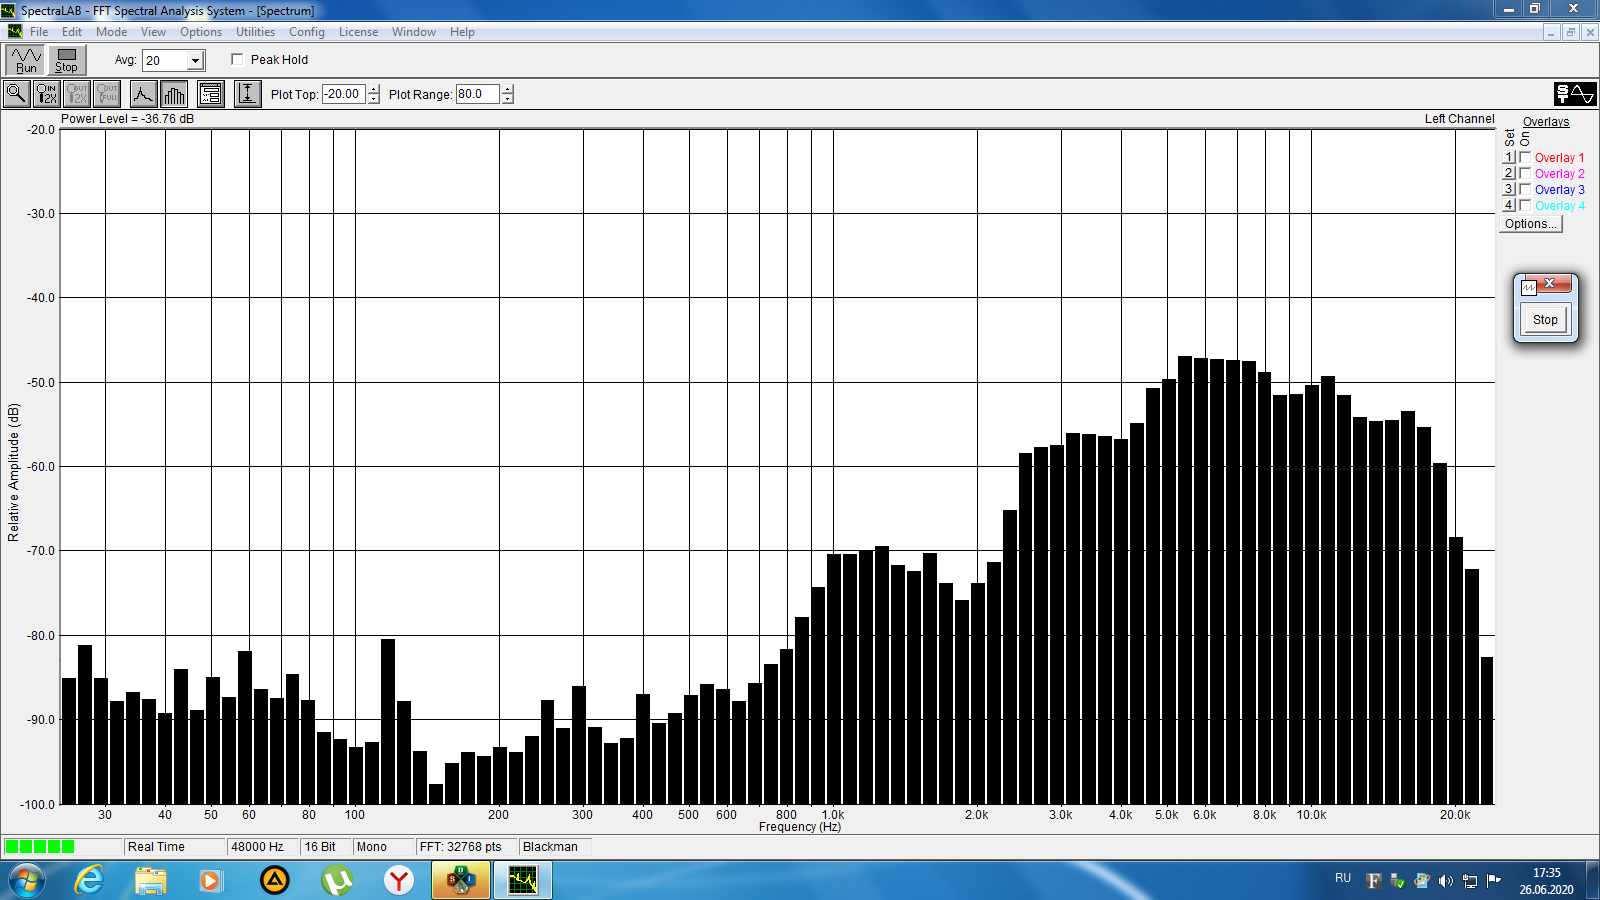Viewport: 1600px width, 900px height.
Task: Click the Zoom Out Full icon
Action: click(x=107, y=94)
